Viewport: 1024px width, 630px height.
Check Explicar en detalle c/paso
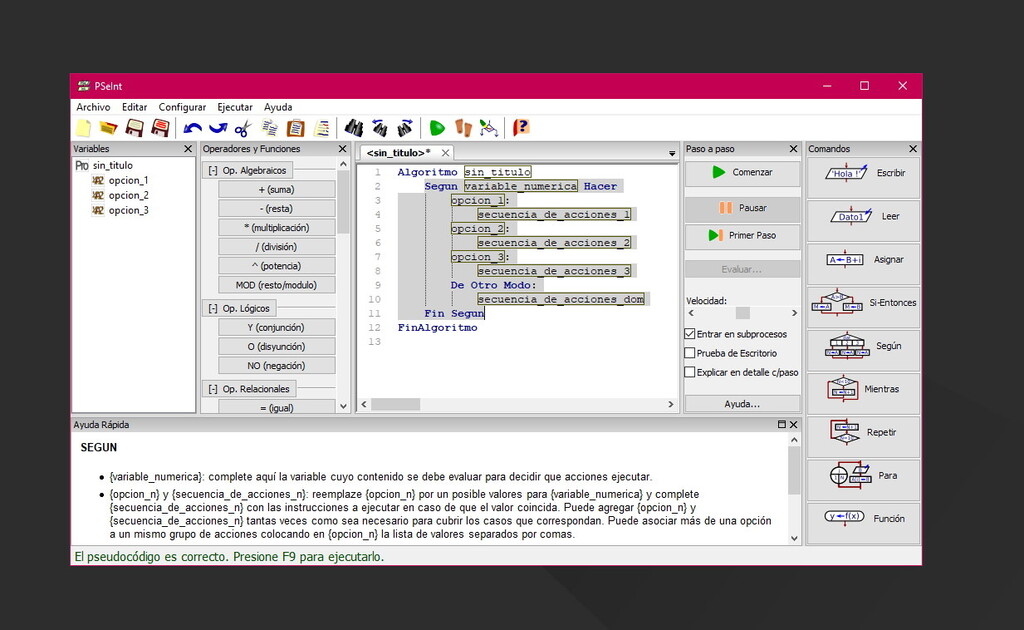coord(687,369)
